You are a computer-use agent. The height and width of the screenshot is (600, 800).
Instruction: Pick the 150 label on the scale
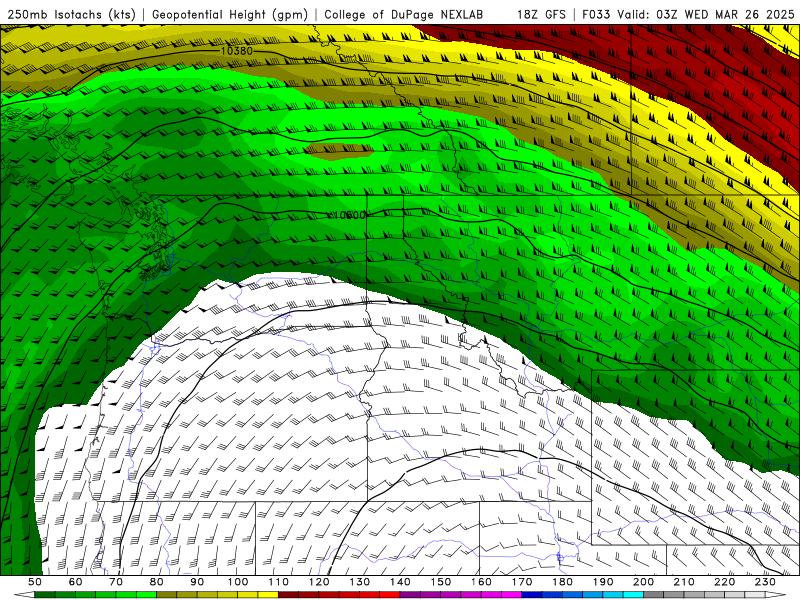tap(441, 582)
